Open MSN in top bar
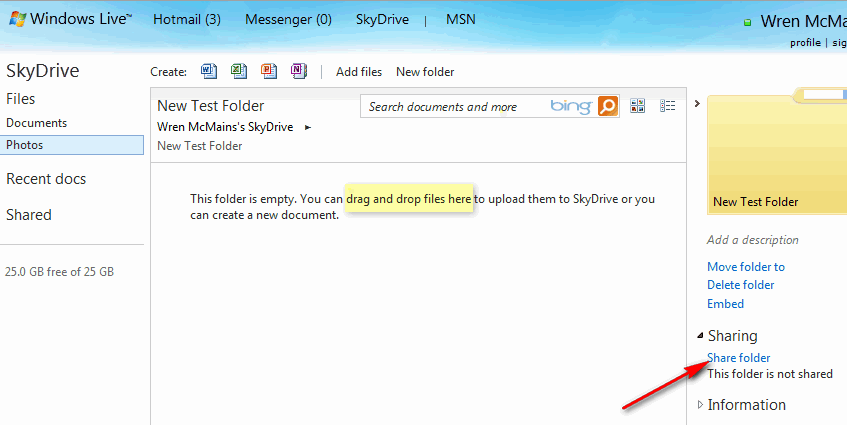This screenshot has height=425, width=847. click(x=461, y=19)
